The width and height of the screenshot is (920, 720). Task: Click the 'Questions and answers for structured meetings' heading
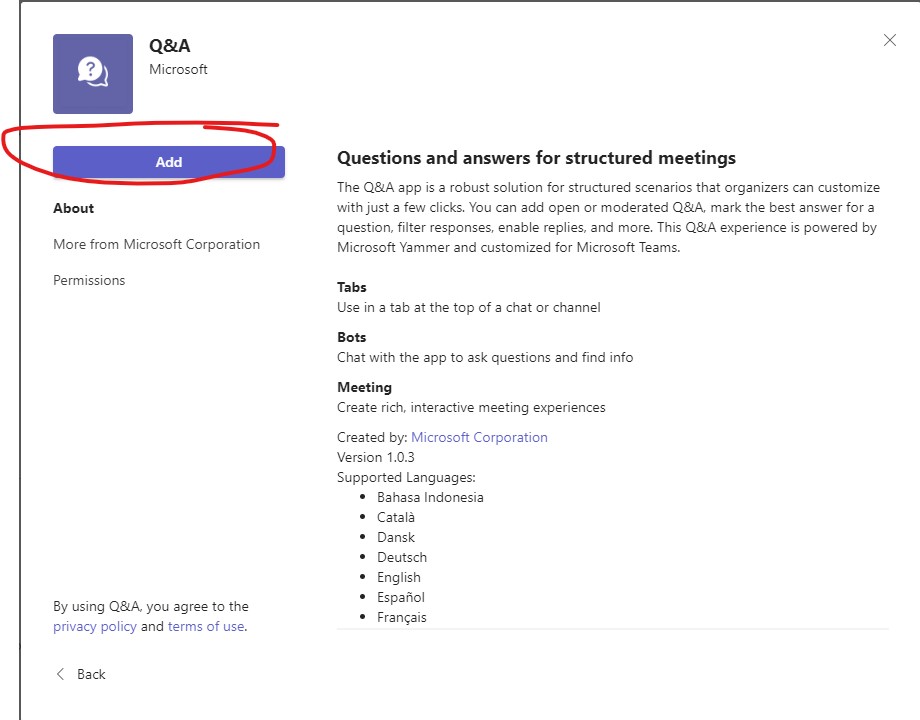(x=536, y=158)
